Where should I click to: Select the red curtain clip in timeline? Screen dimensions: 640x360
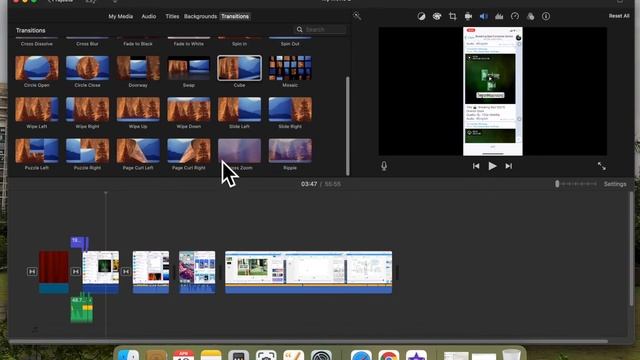click(53, 272)
